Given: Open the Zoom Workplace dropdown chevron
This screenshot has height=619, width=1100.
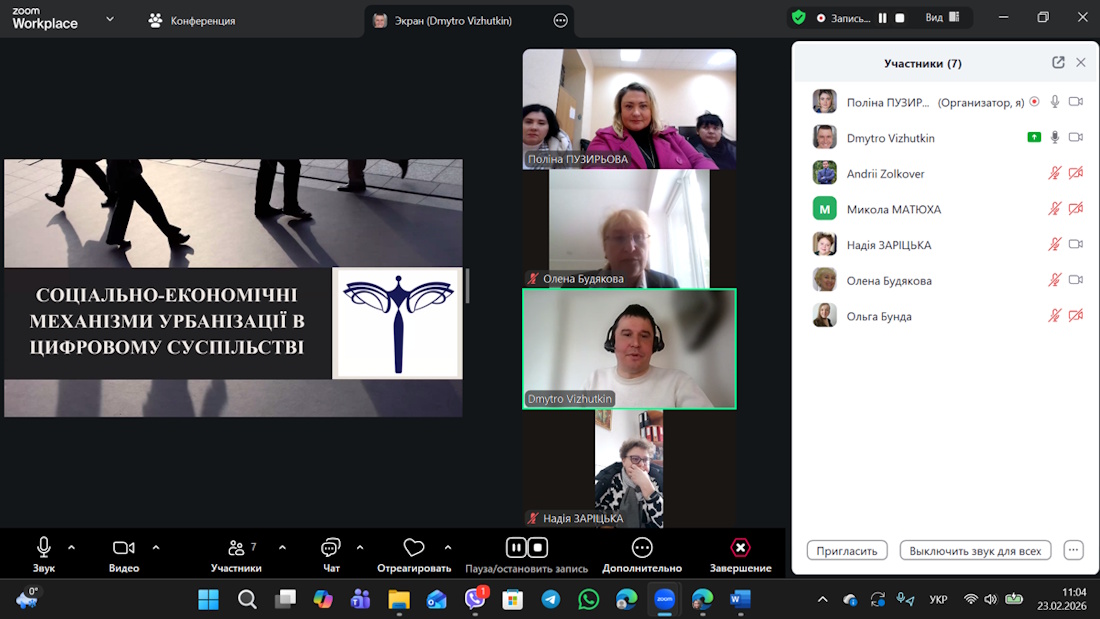Looking at the screenshot, I should coord(110,19).
